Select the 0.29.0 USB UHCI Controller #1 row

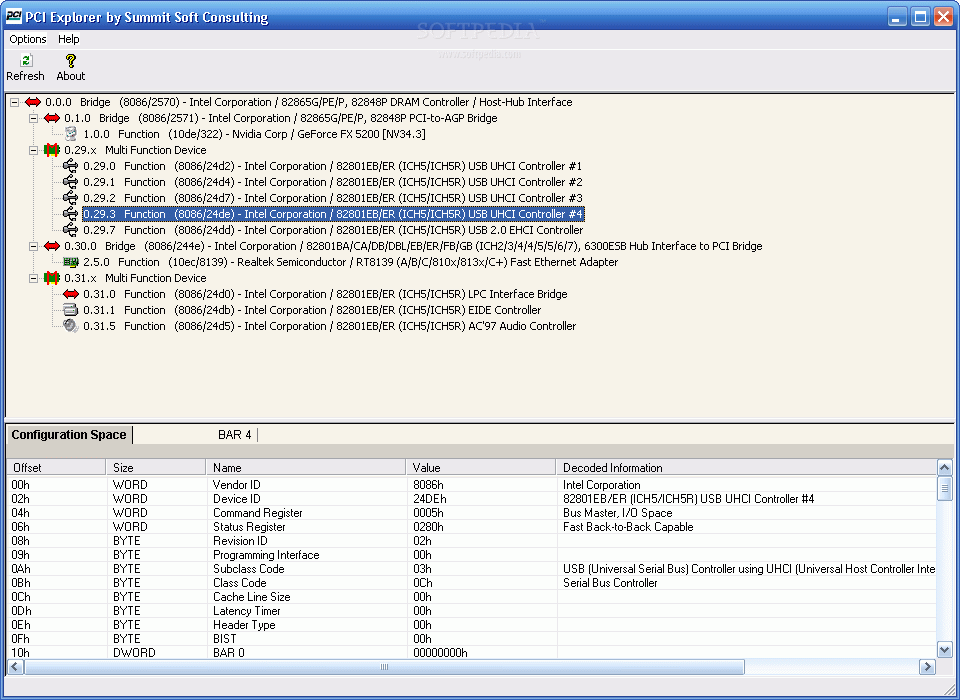(x=332, y=166)
